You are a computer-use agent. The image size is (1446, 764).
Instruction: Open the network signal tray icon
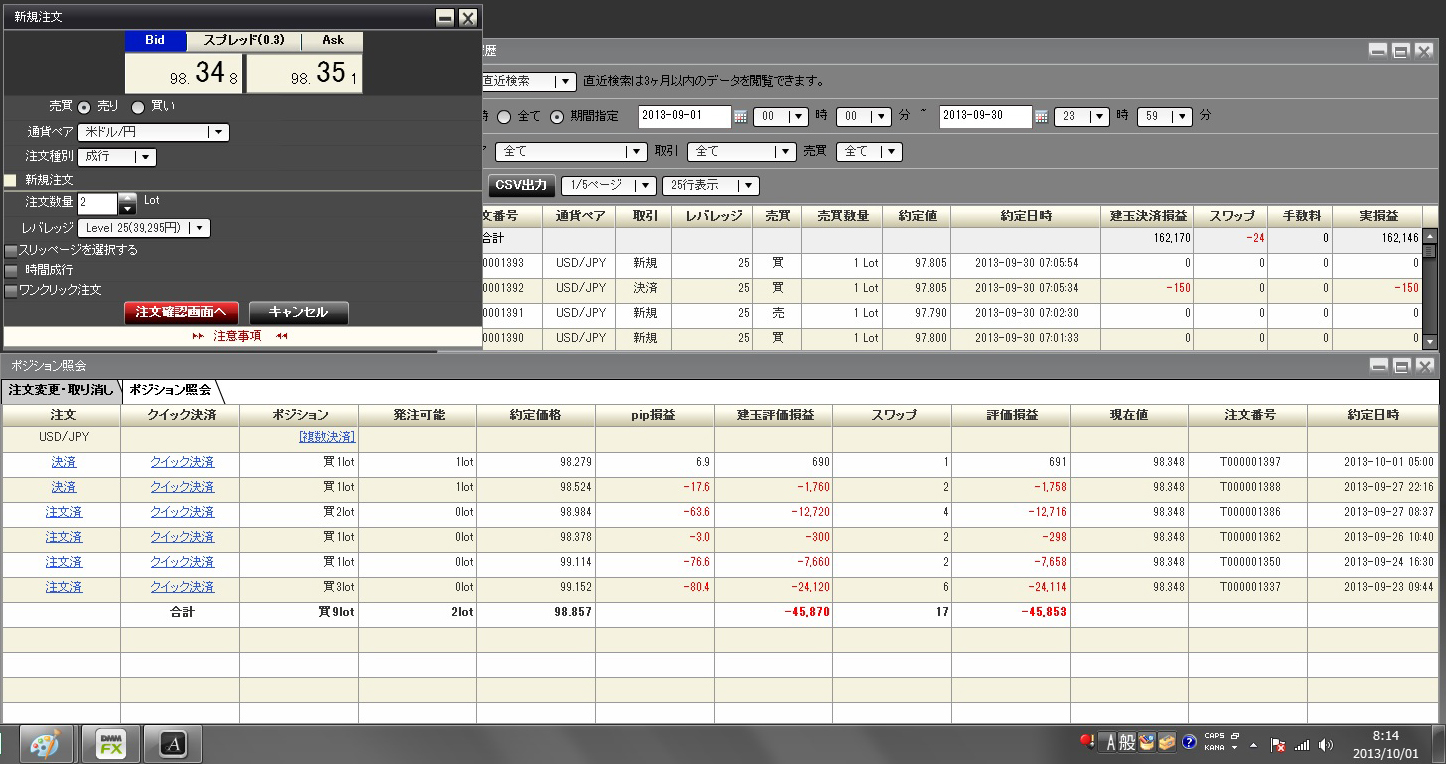coord(1302,745)
